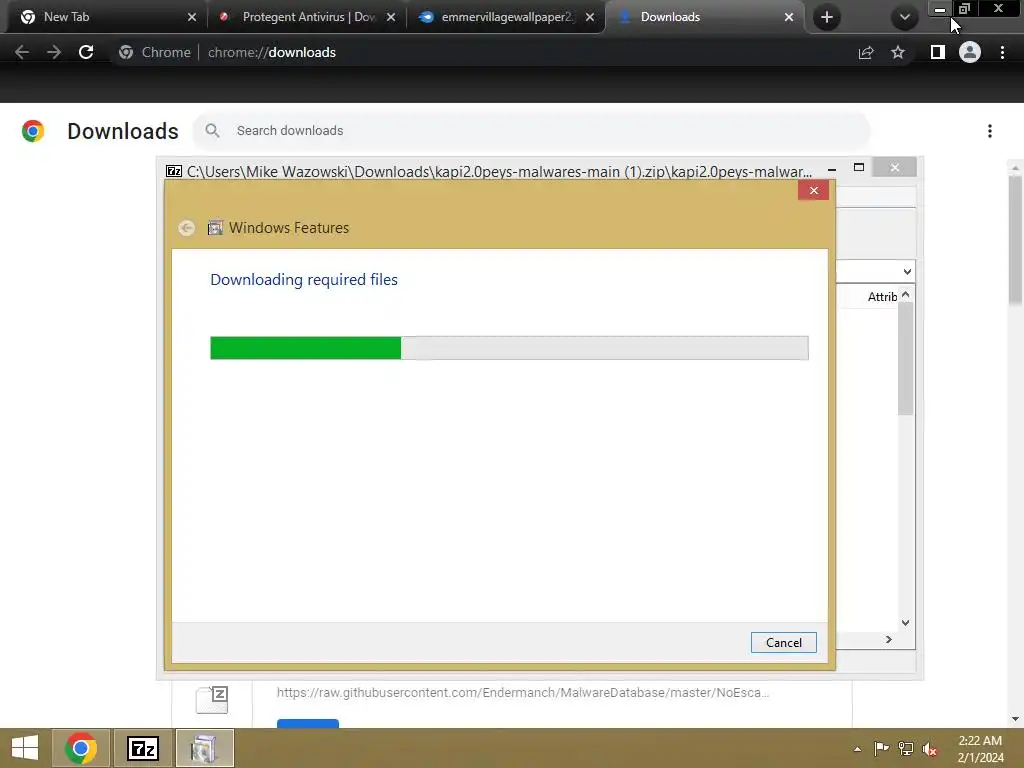Click the Windows Features back arrow
Screen dimensions: 1024x768
tap(187, 228)
